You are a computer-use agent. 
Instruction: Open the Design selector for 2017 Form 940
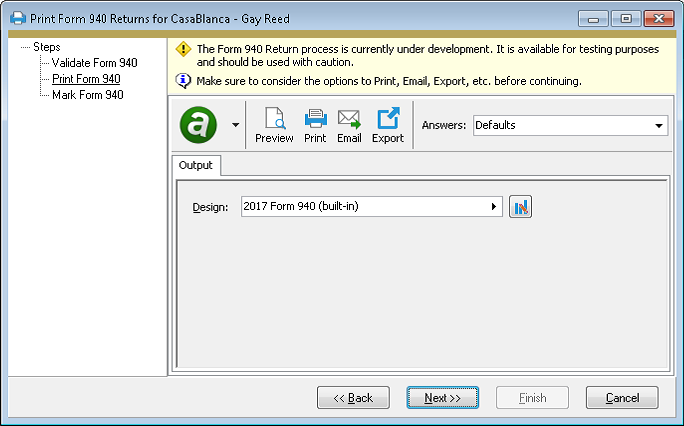pos(372,206)
